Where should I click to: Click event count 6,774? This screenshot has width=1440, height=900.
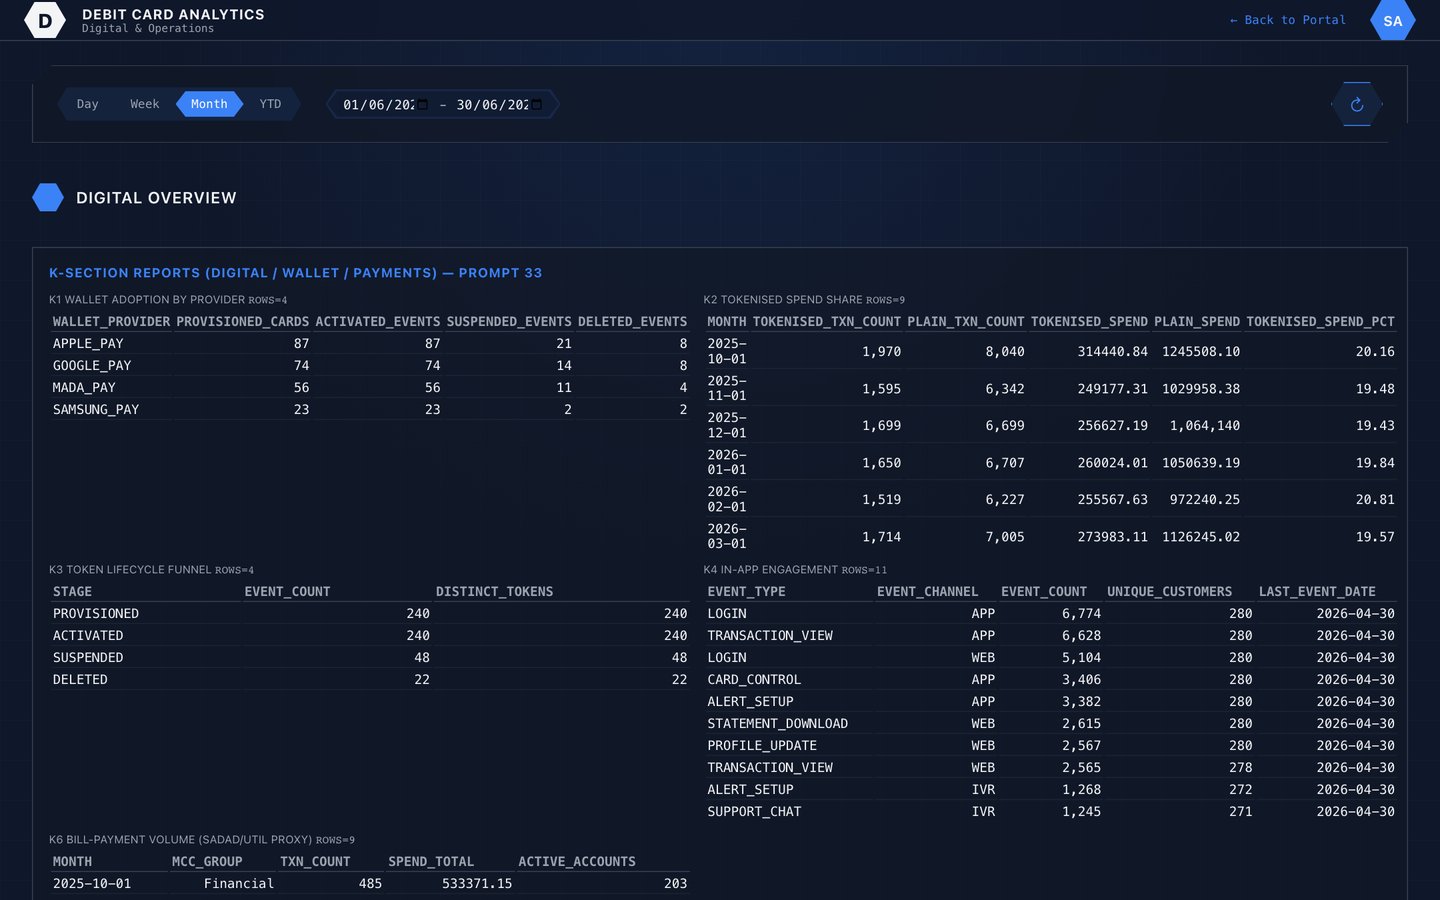(x=1081, y=614)
